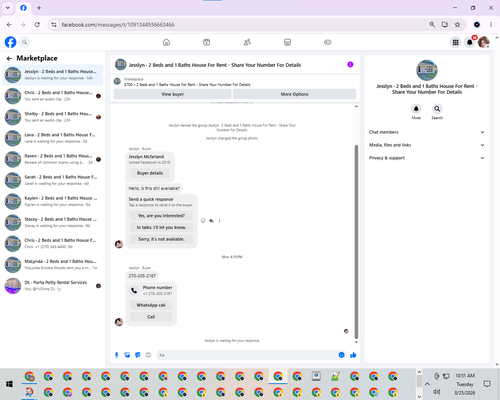This screenshot has width=500, height=400.
Task: Reload the page in the browser
Action: coord(37,25)
